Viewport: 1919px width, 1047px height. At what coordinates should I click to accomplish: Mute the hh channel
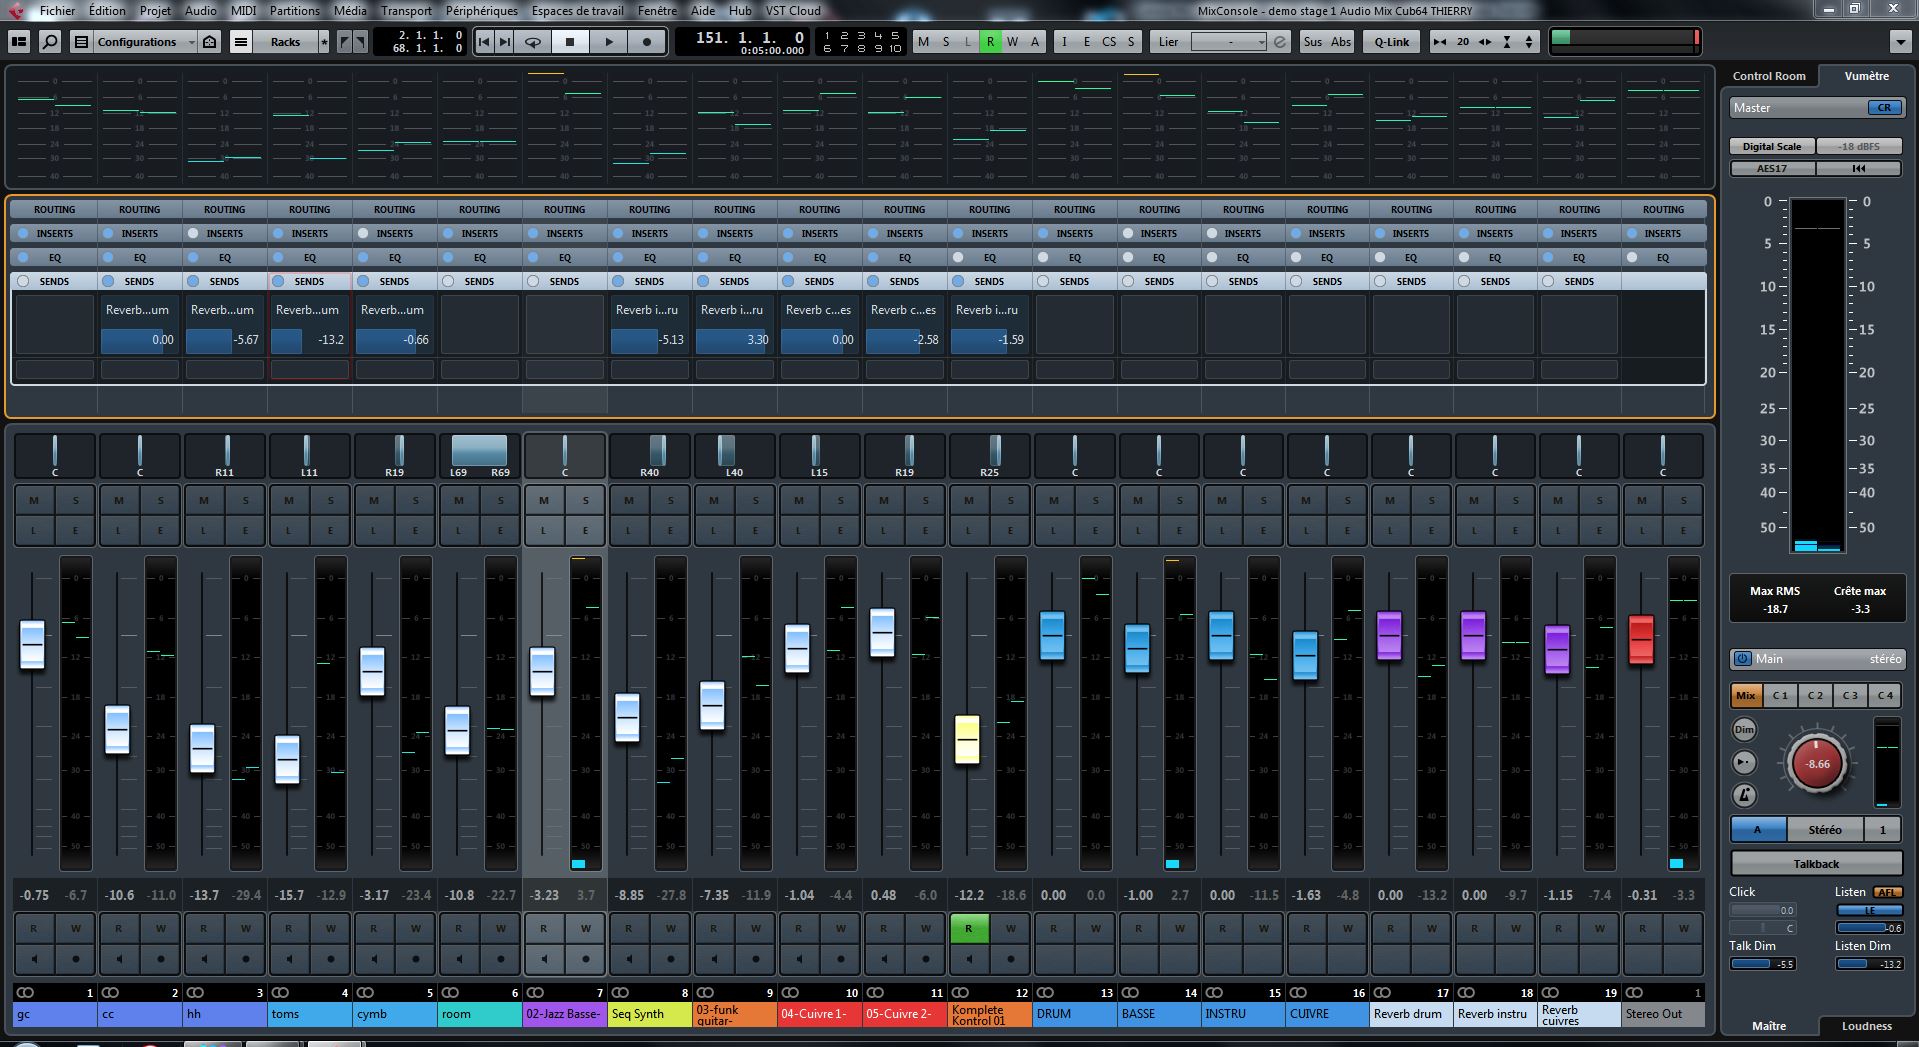coord(204,501)
